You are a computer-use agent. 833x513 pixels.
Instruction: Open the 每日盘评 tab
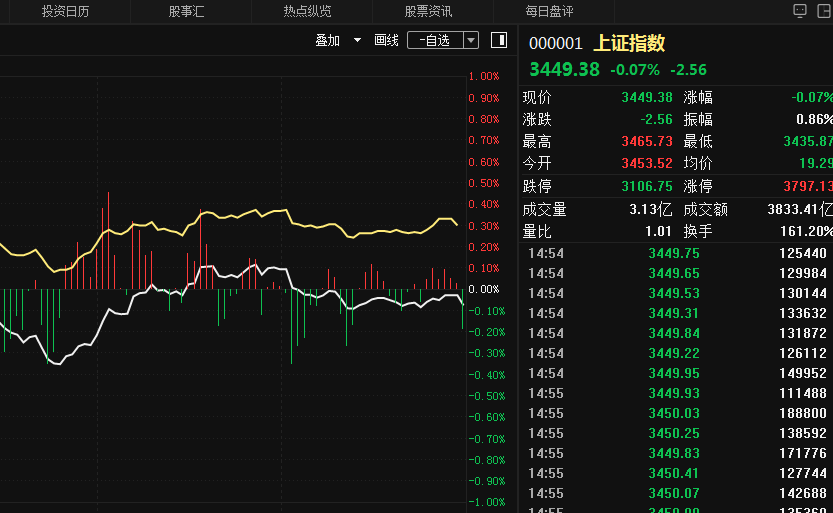[x=549, y=11]
